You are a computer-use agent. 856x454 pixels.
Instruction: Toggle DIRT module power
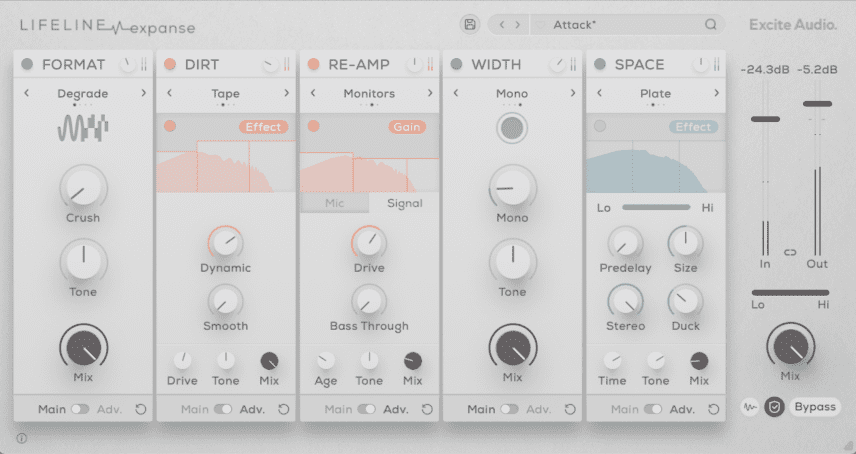(x=170, y=64)
